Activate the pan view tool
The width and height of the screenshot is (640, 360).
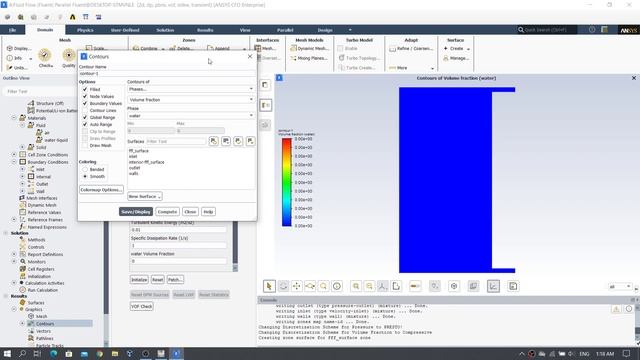[x=297, y=286]
